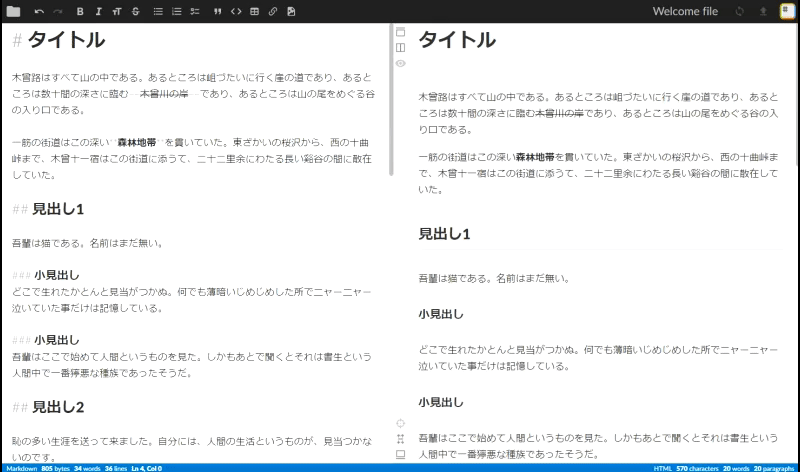Toggle scroll sync icon
The width and height of the screenshot is (800, 472).
(401, 438)
